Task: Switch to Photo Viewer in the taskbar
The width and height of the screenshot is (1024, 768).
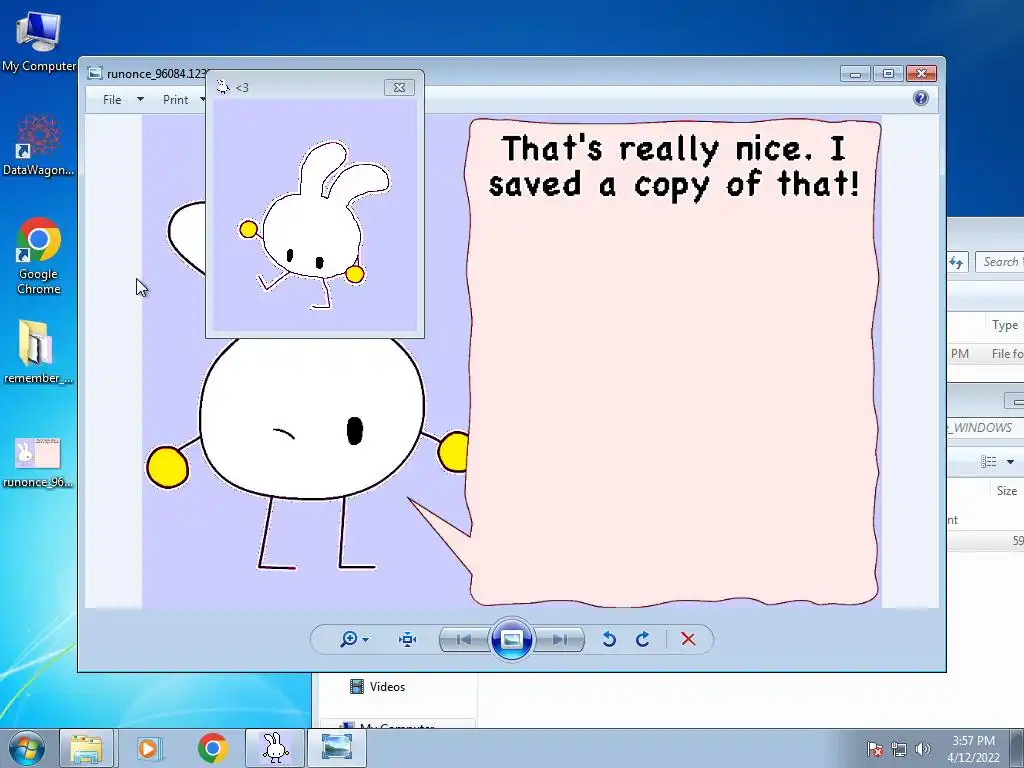Action: coord(337,748)
